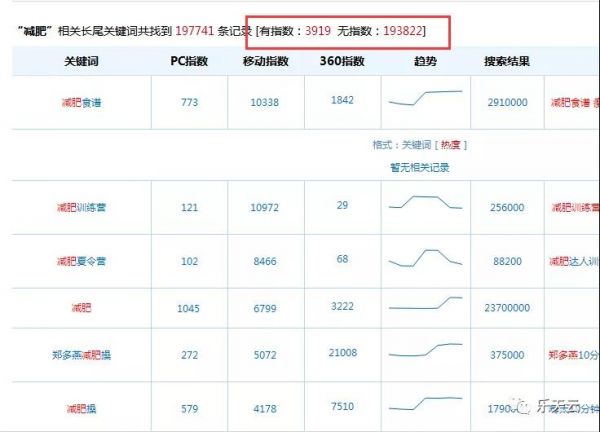Click the 热度 format link
The width and height of the screenshot is (600, 432).
pos(448,145)
